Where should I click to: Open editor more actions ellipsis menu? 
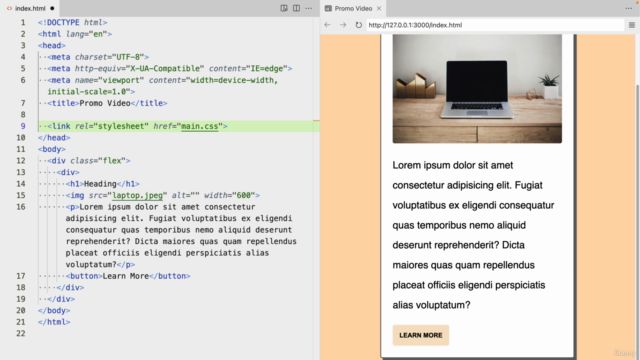pyautogui.click(x=309, y=8)
